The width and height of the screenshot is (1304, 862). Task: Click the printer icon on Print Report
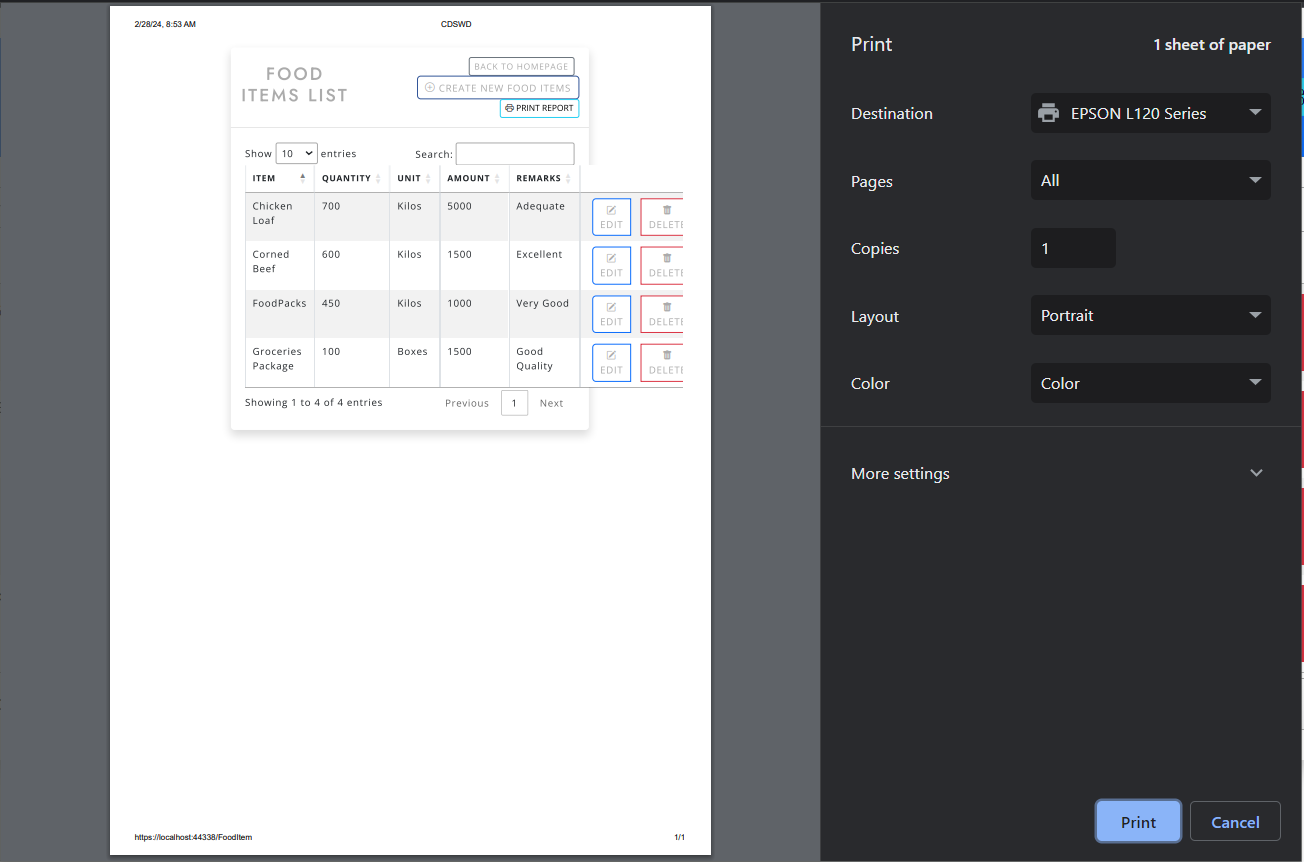click(510, 107)
